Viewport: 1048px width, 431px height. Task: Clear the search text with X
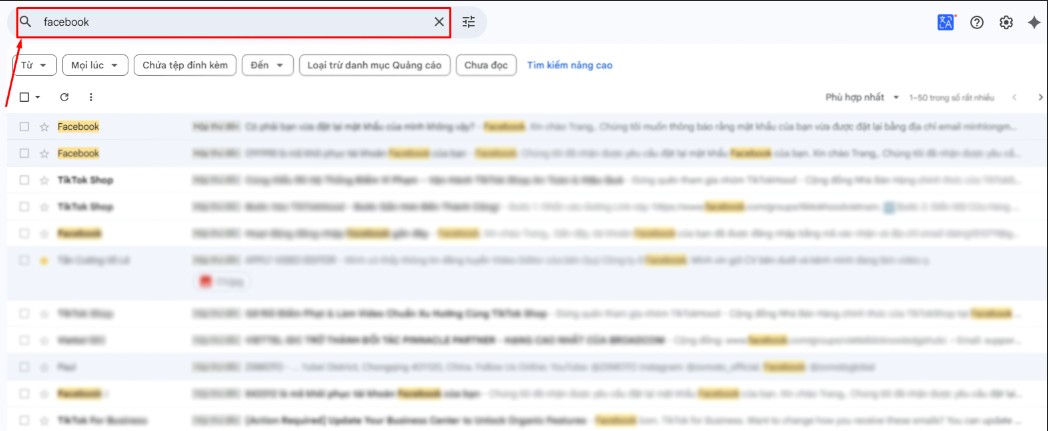click(x=439, y=22)
